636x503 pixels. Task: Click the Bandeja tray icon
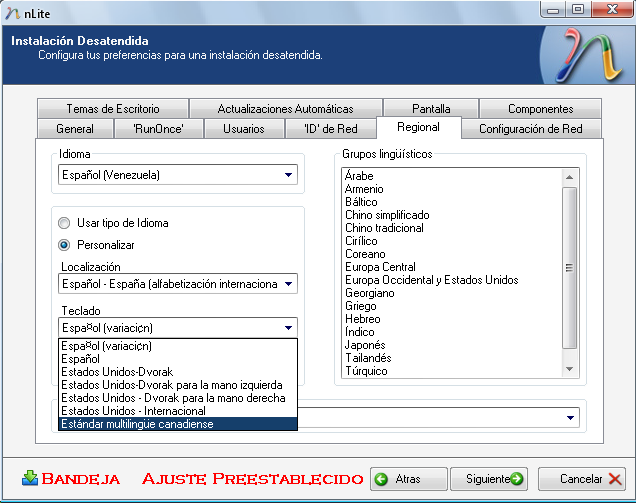pyautogui.click(x=30, y=478)
